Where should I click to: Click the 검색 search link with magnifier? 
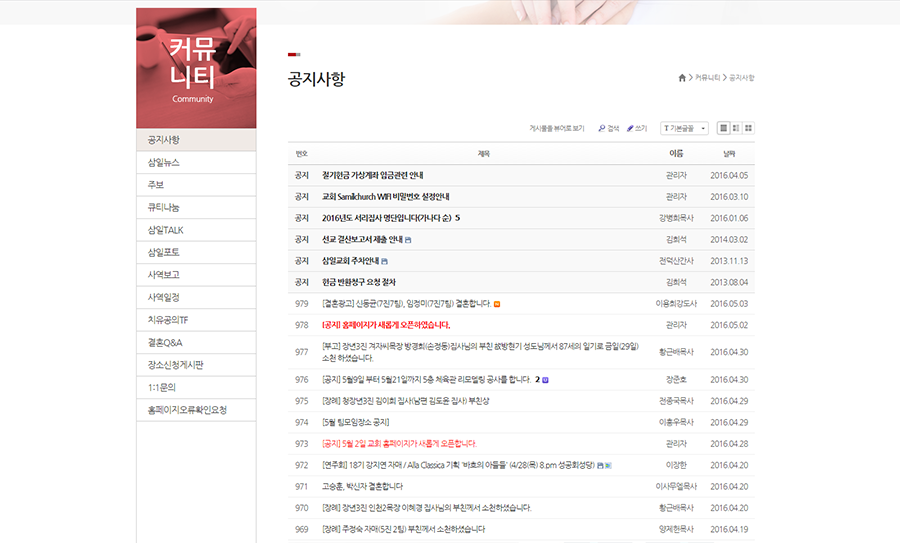point(608,128)
